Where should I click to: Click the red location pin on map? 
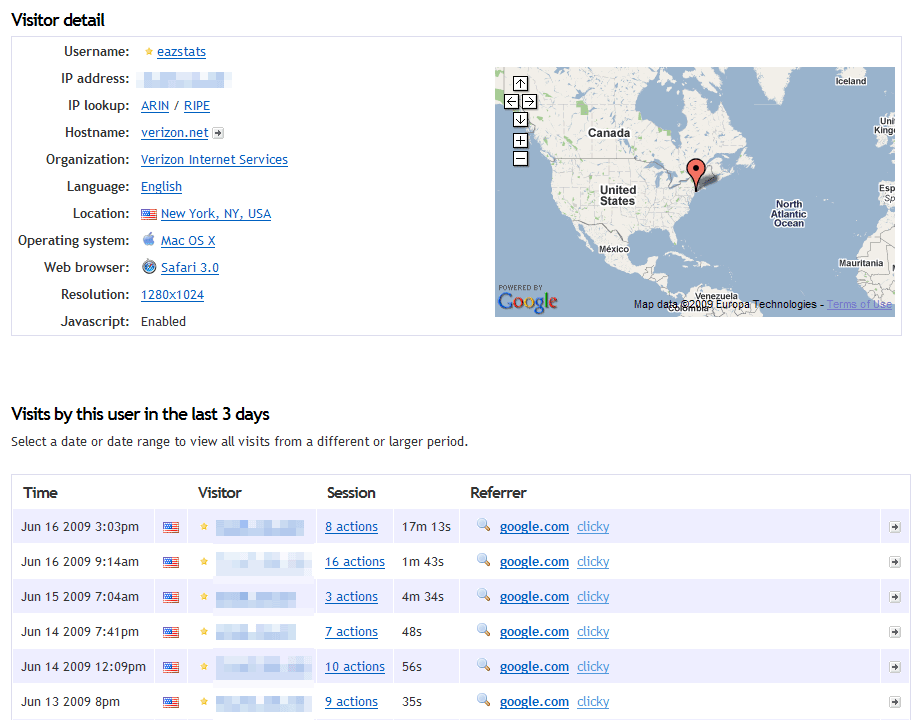[696, 174]
